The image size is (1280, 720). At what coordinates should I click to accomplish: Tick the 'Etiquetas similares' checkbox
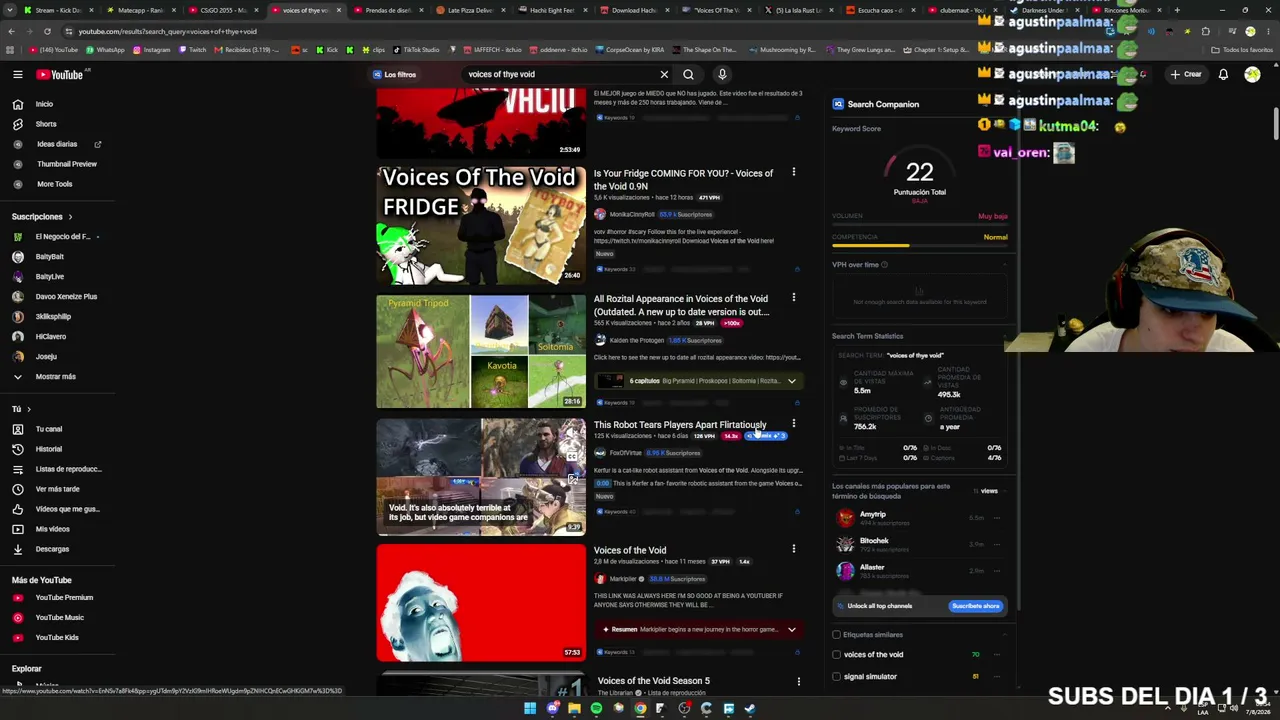click(837, 634)
